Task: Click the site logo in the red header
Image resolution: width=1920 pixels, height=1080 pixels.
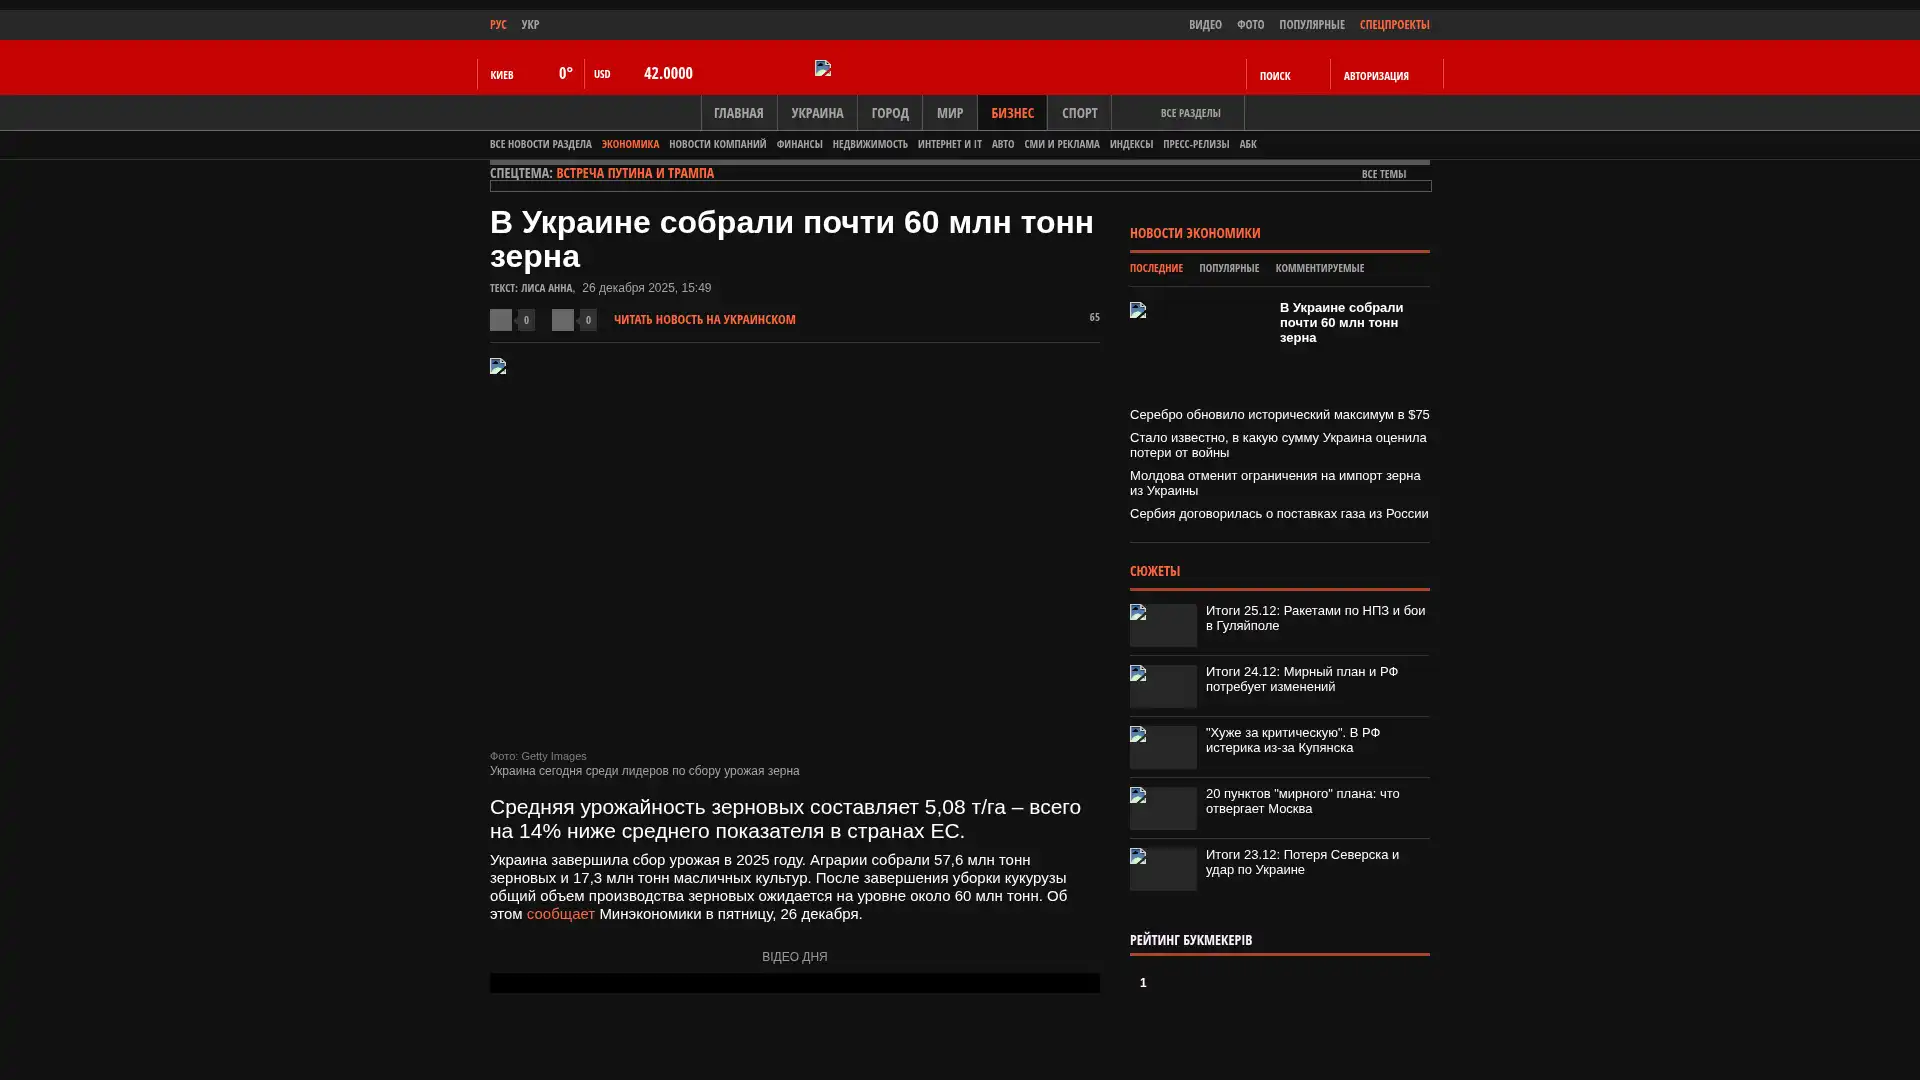Action: tap(823, 68)
